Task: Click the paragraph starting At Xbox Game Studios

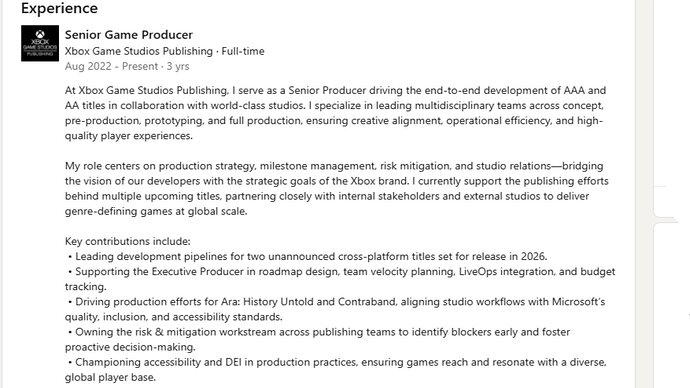Action: pyautogui.click(x=335, y=113)
